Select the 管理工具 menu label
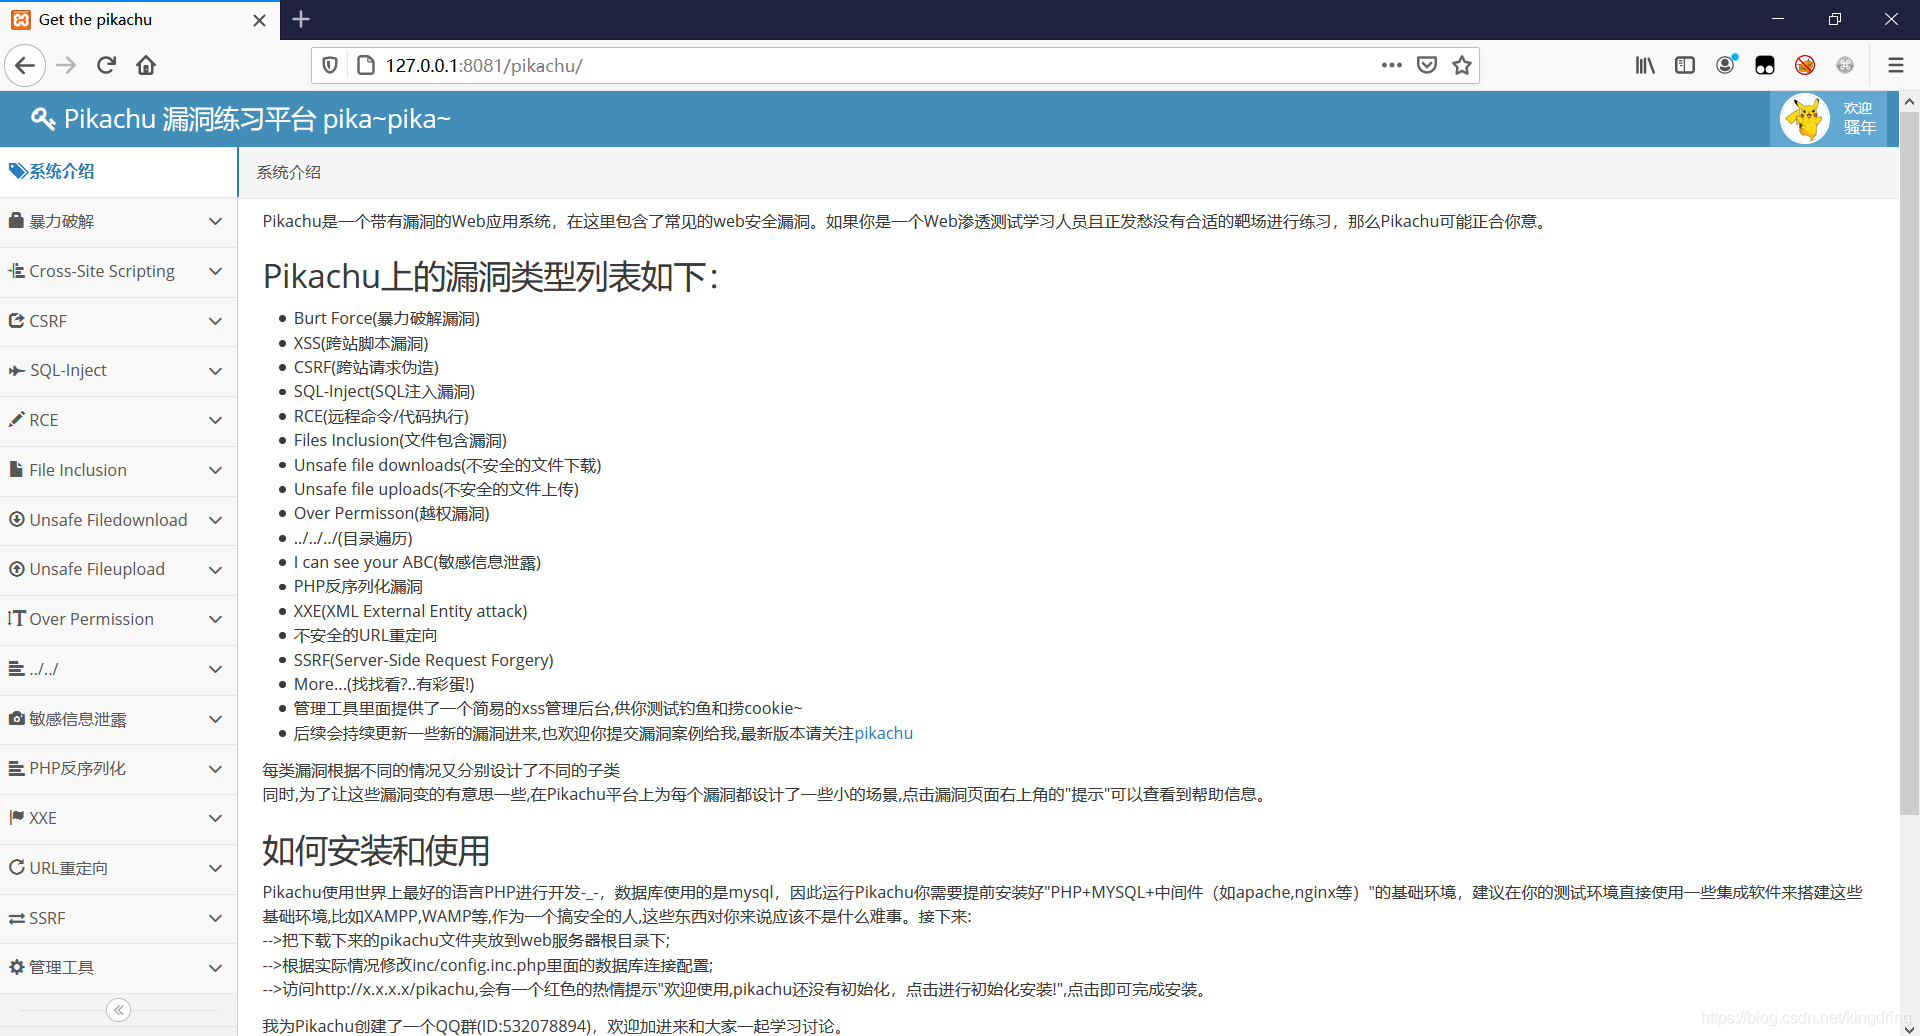Viewport: 1920px width, 1036px height. 62,967
